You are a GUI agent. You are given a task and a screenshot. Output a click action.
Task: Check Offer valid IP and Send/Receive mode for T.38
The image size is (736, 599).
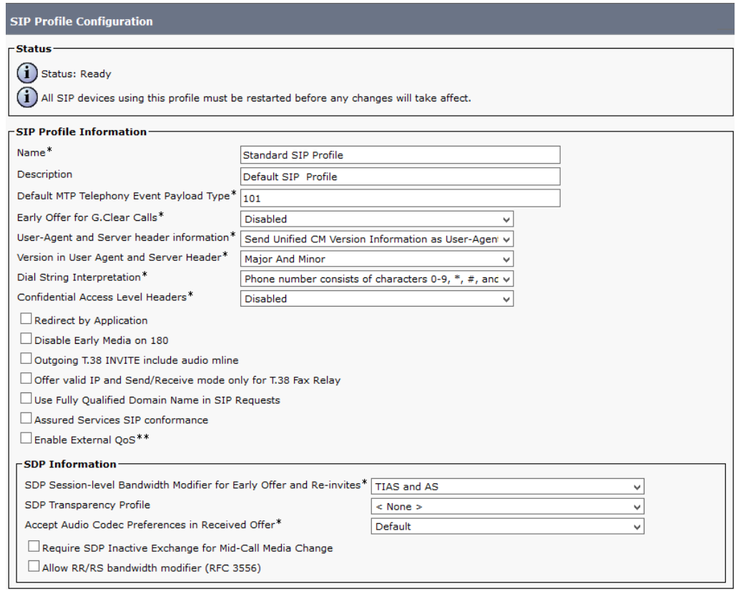[26, 378]
